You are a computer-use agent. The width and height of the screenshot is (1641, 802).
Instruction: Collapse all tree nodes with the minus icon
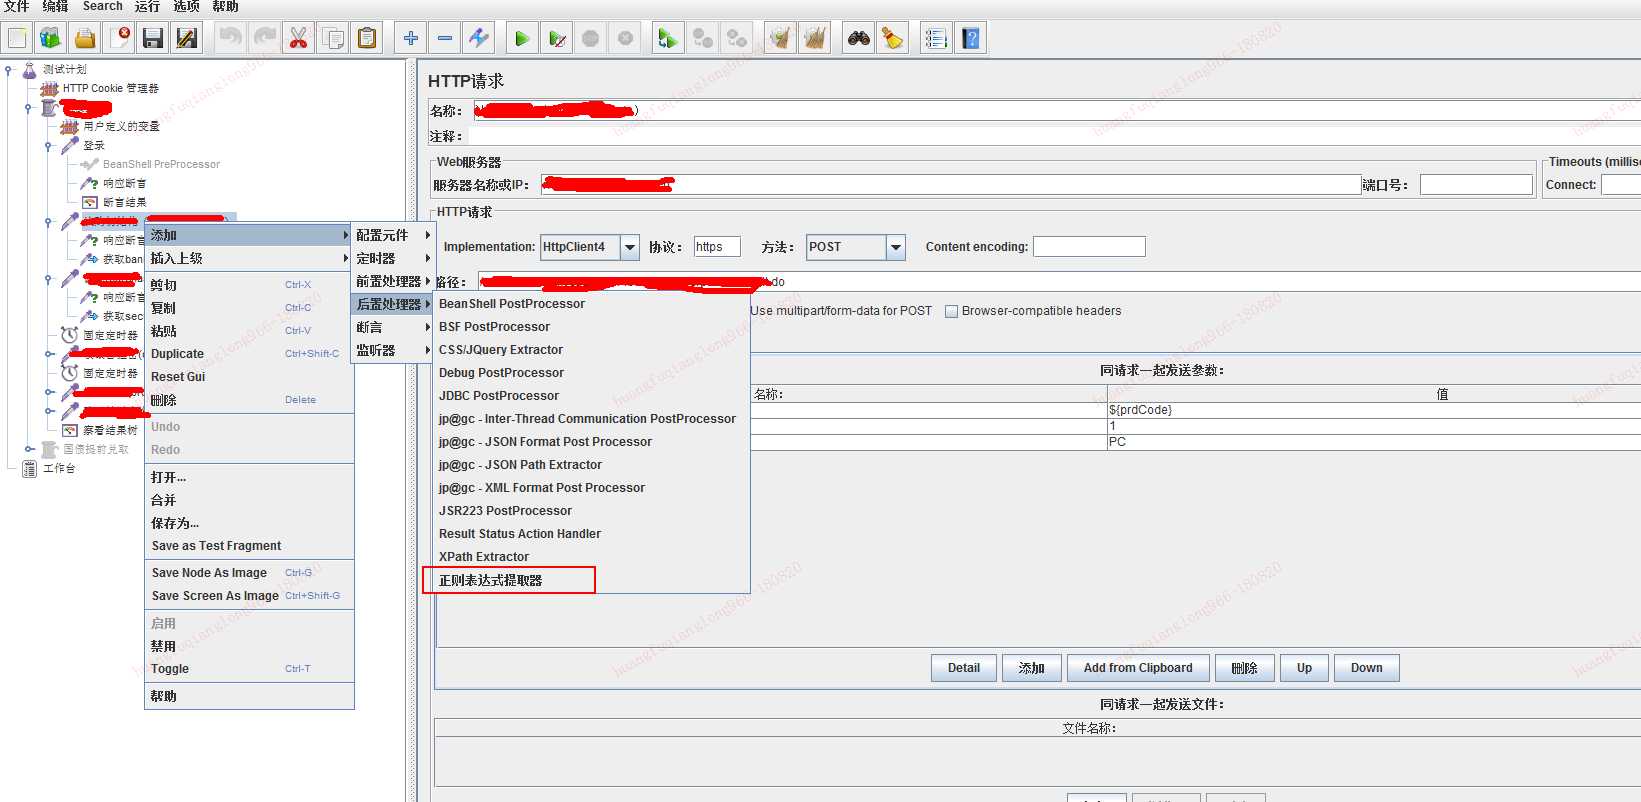[445, 38]
